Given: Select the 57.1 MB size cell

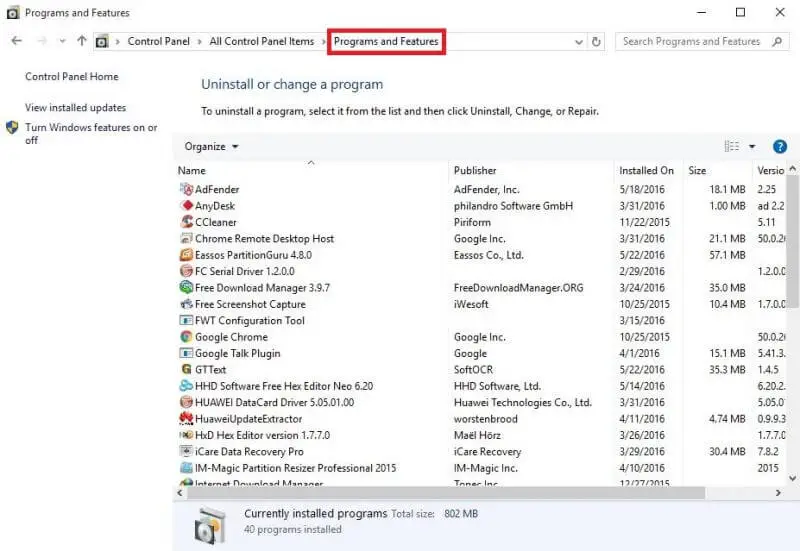Looking at the screenshot, I should tap(727, 255).
